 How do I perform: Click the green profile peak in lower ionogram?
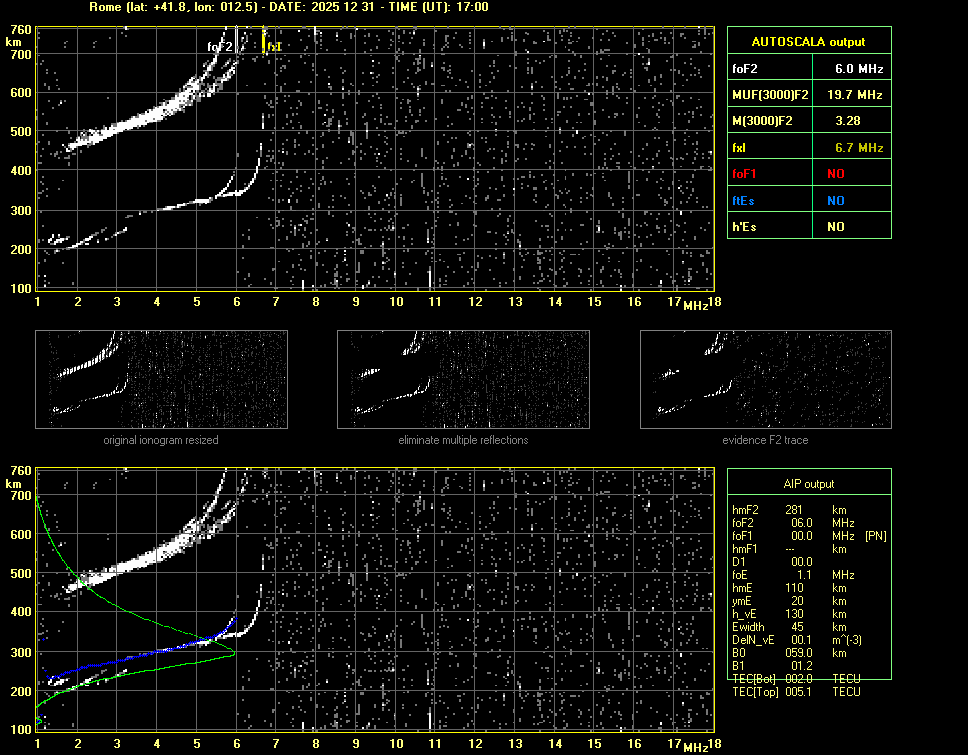click(x=233, y=654)
